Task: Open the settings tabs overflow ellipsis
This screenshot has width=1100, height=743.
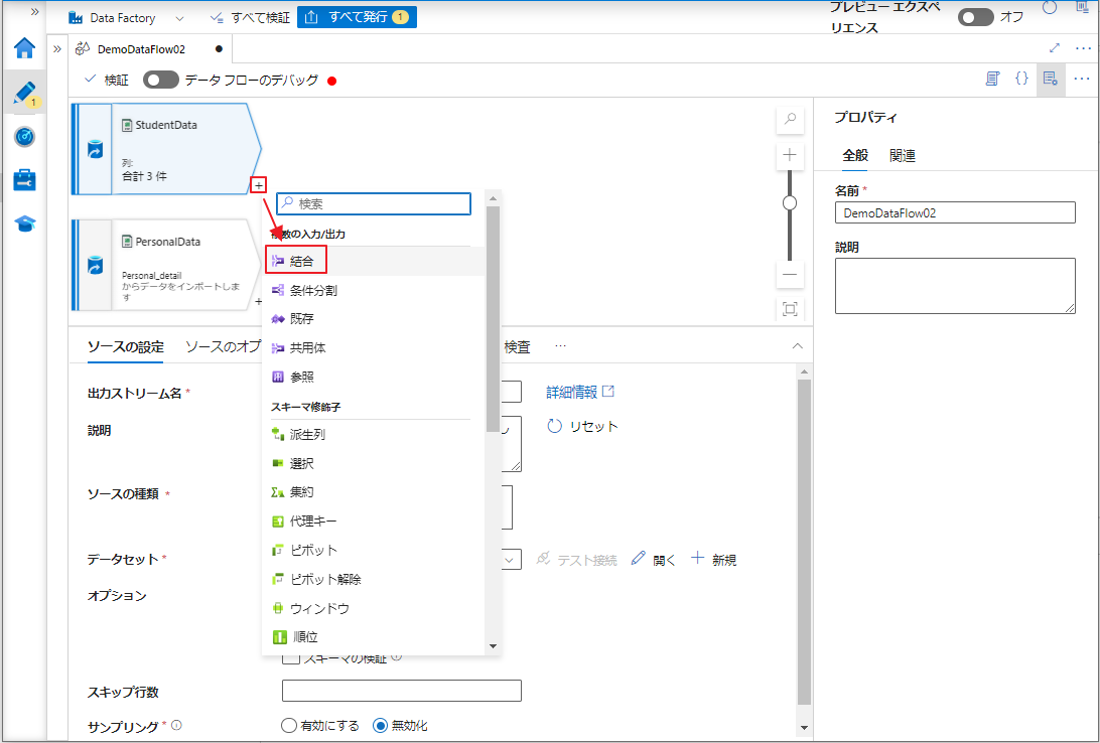Action: coord(560,347)
